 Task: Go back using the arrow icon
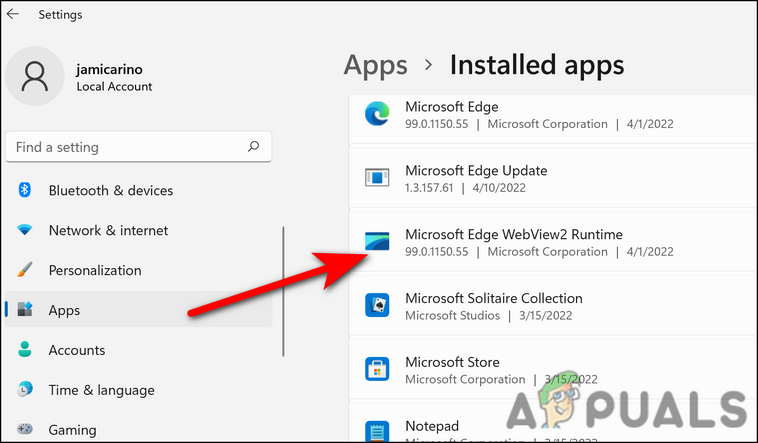(x=13, y=14)
